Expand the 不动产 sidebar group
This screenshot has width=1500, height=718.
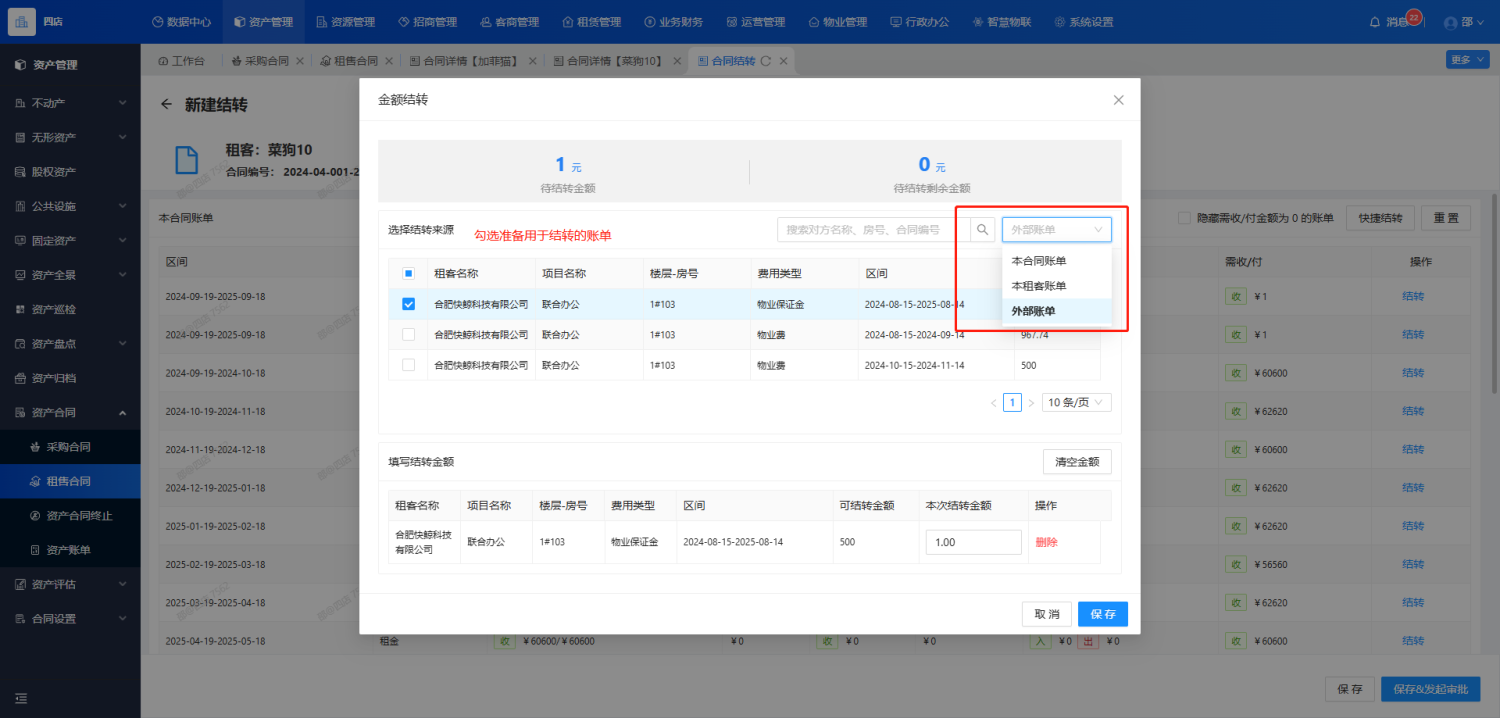[70, 103]
